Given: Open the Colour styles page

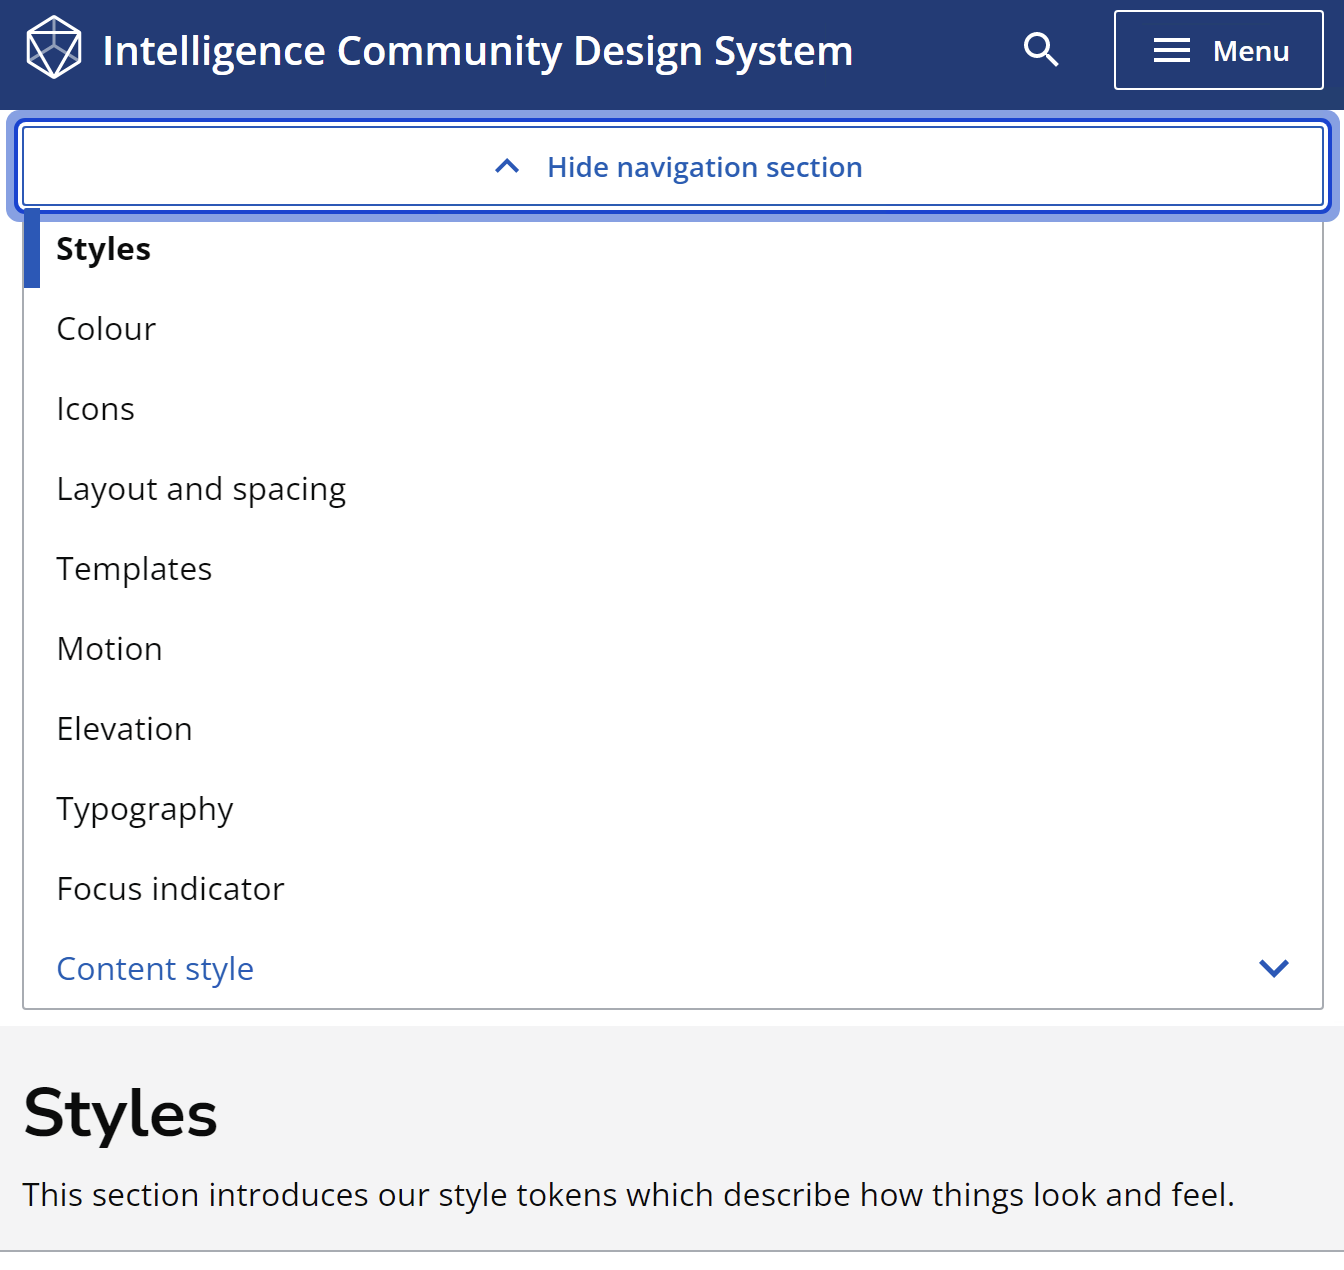Looking at the screenshot, I should tap(106, 328).
